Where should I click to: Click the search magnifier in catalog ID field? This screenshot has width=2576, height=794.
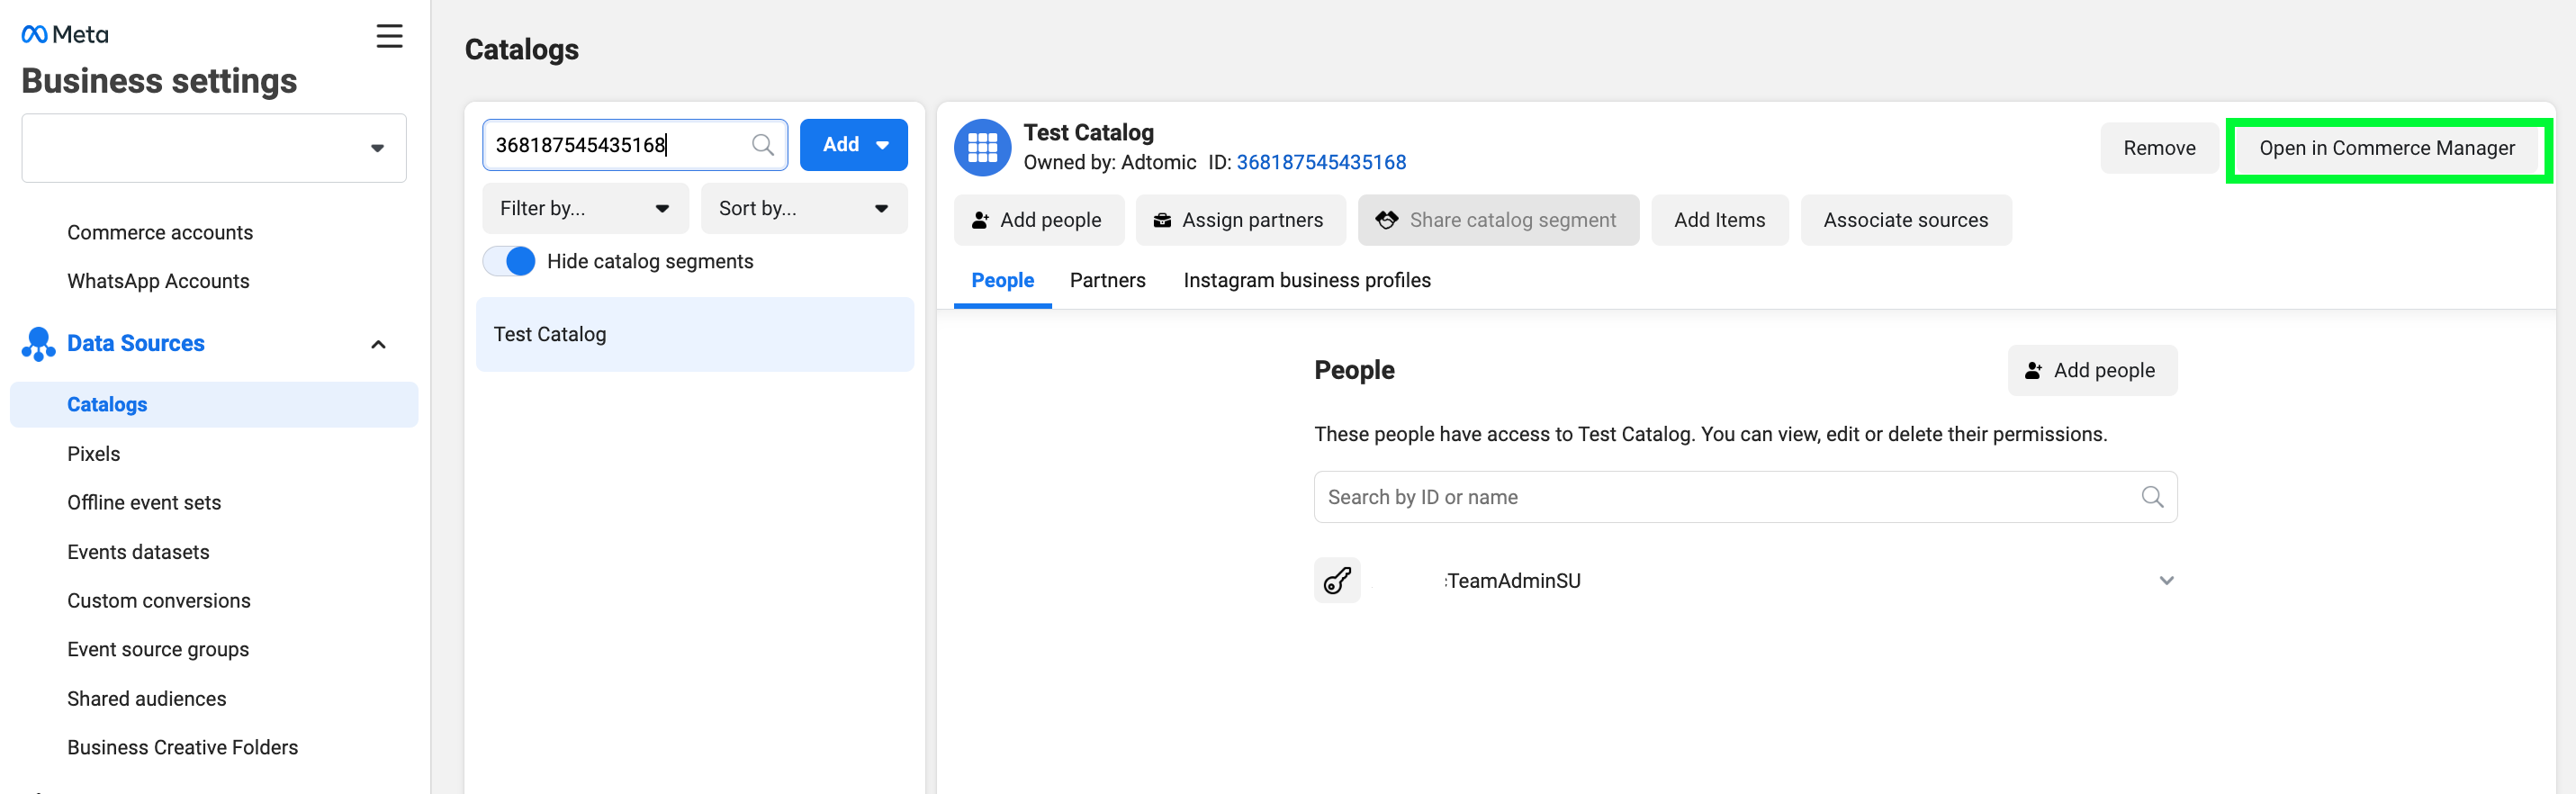point(762,145)
